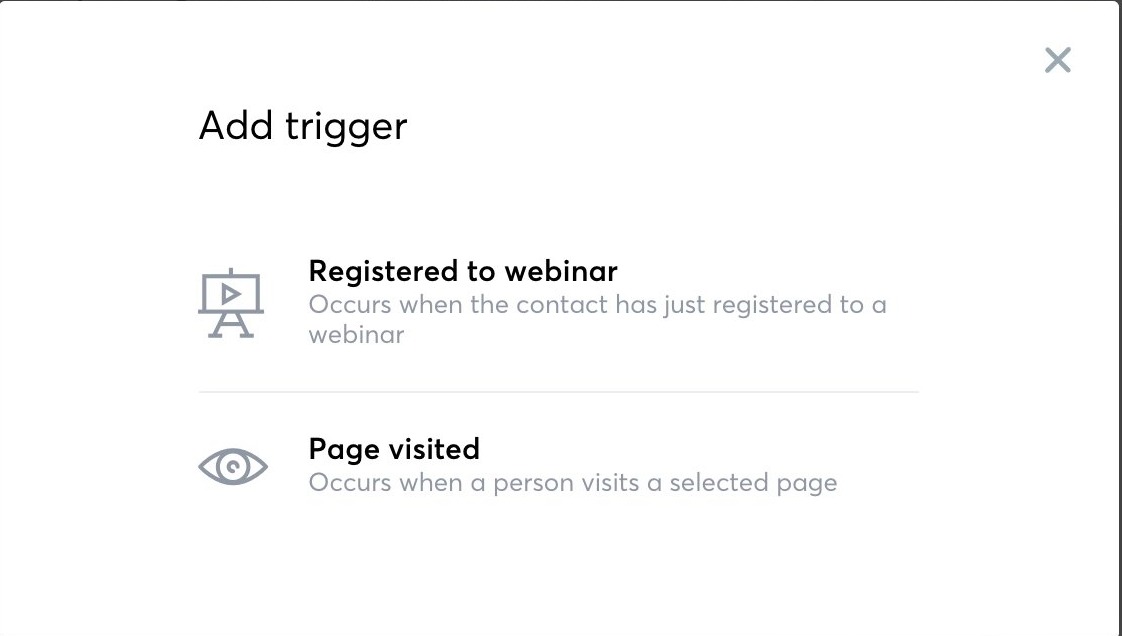Select the Page visited trigger title
The width and height of the screenshot is (1122, 636).
394,449
